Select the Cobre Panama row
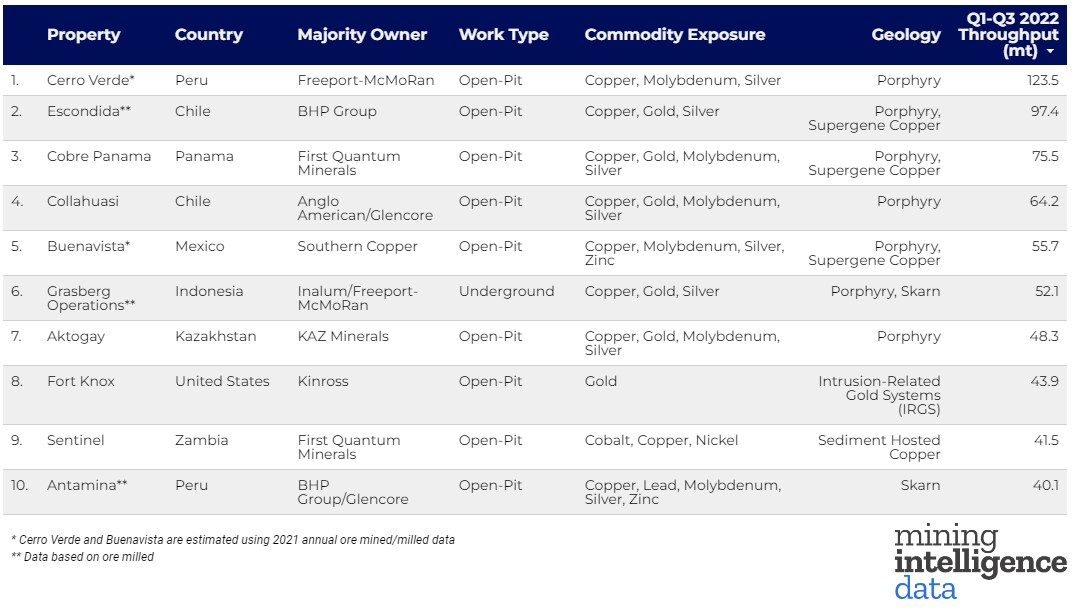This screenshot has width=1075, height=613. point(99,157)
